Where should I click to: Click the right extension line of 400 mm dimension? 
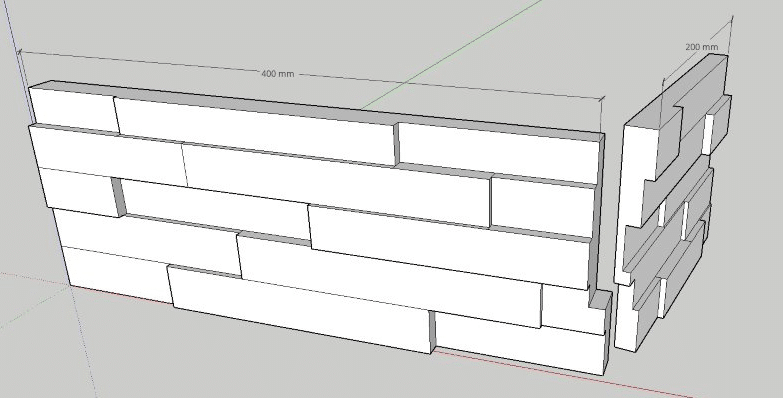click(601, 115)
